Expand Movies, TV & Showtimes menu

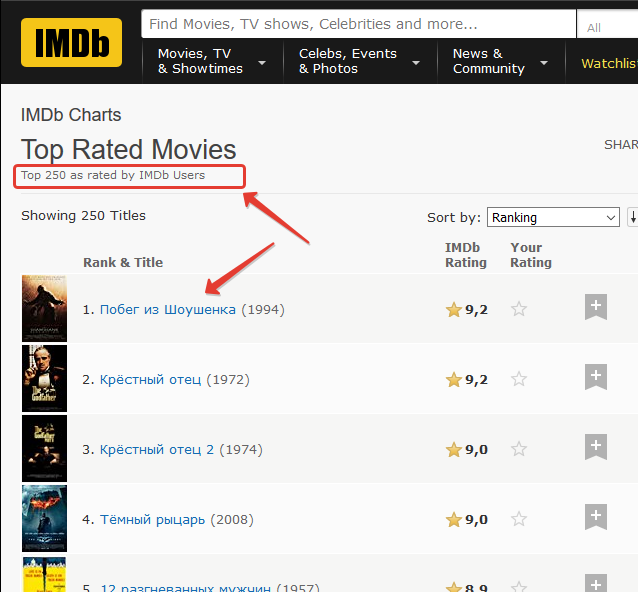pos(212,61)
